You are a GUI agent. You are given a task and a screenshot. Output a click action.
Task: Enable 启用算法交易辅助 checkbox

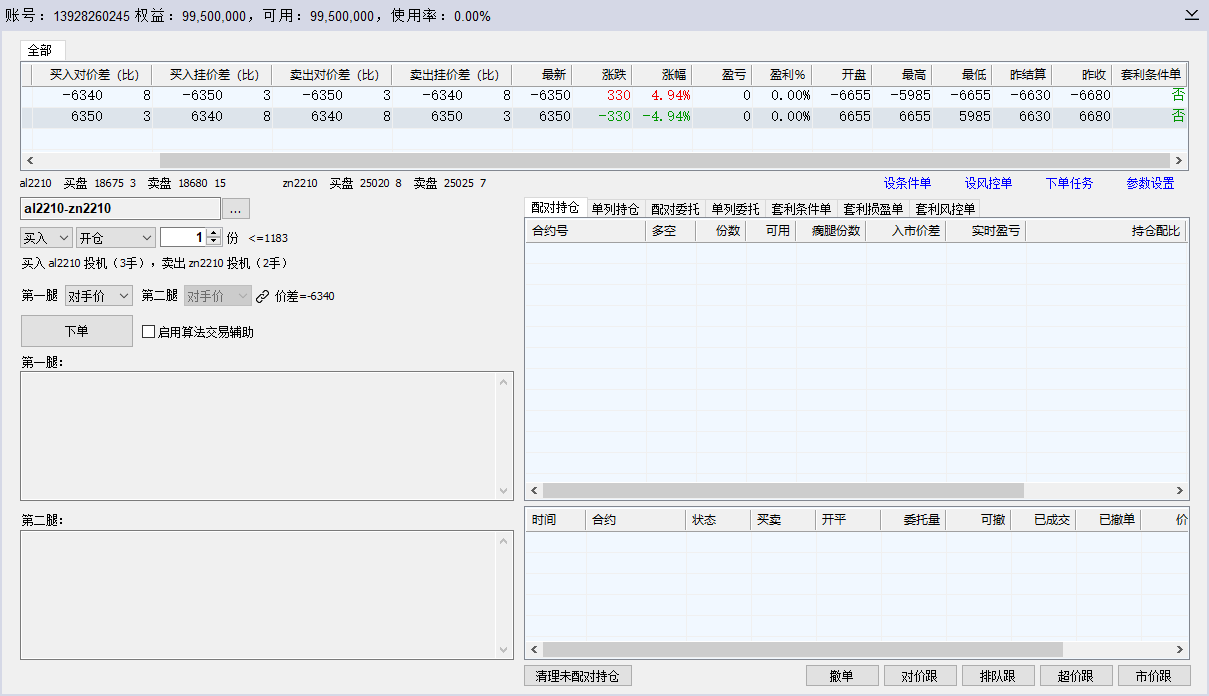coord(149,332)
